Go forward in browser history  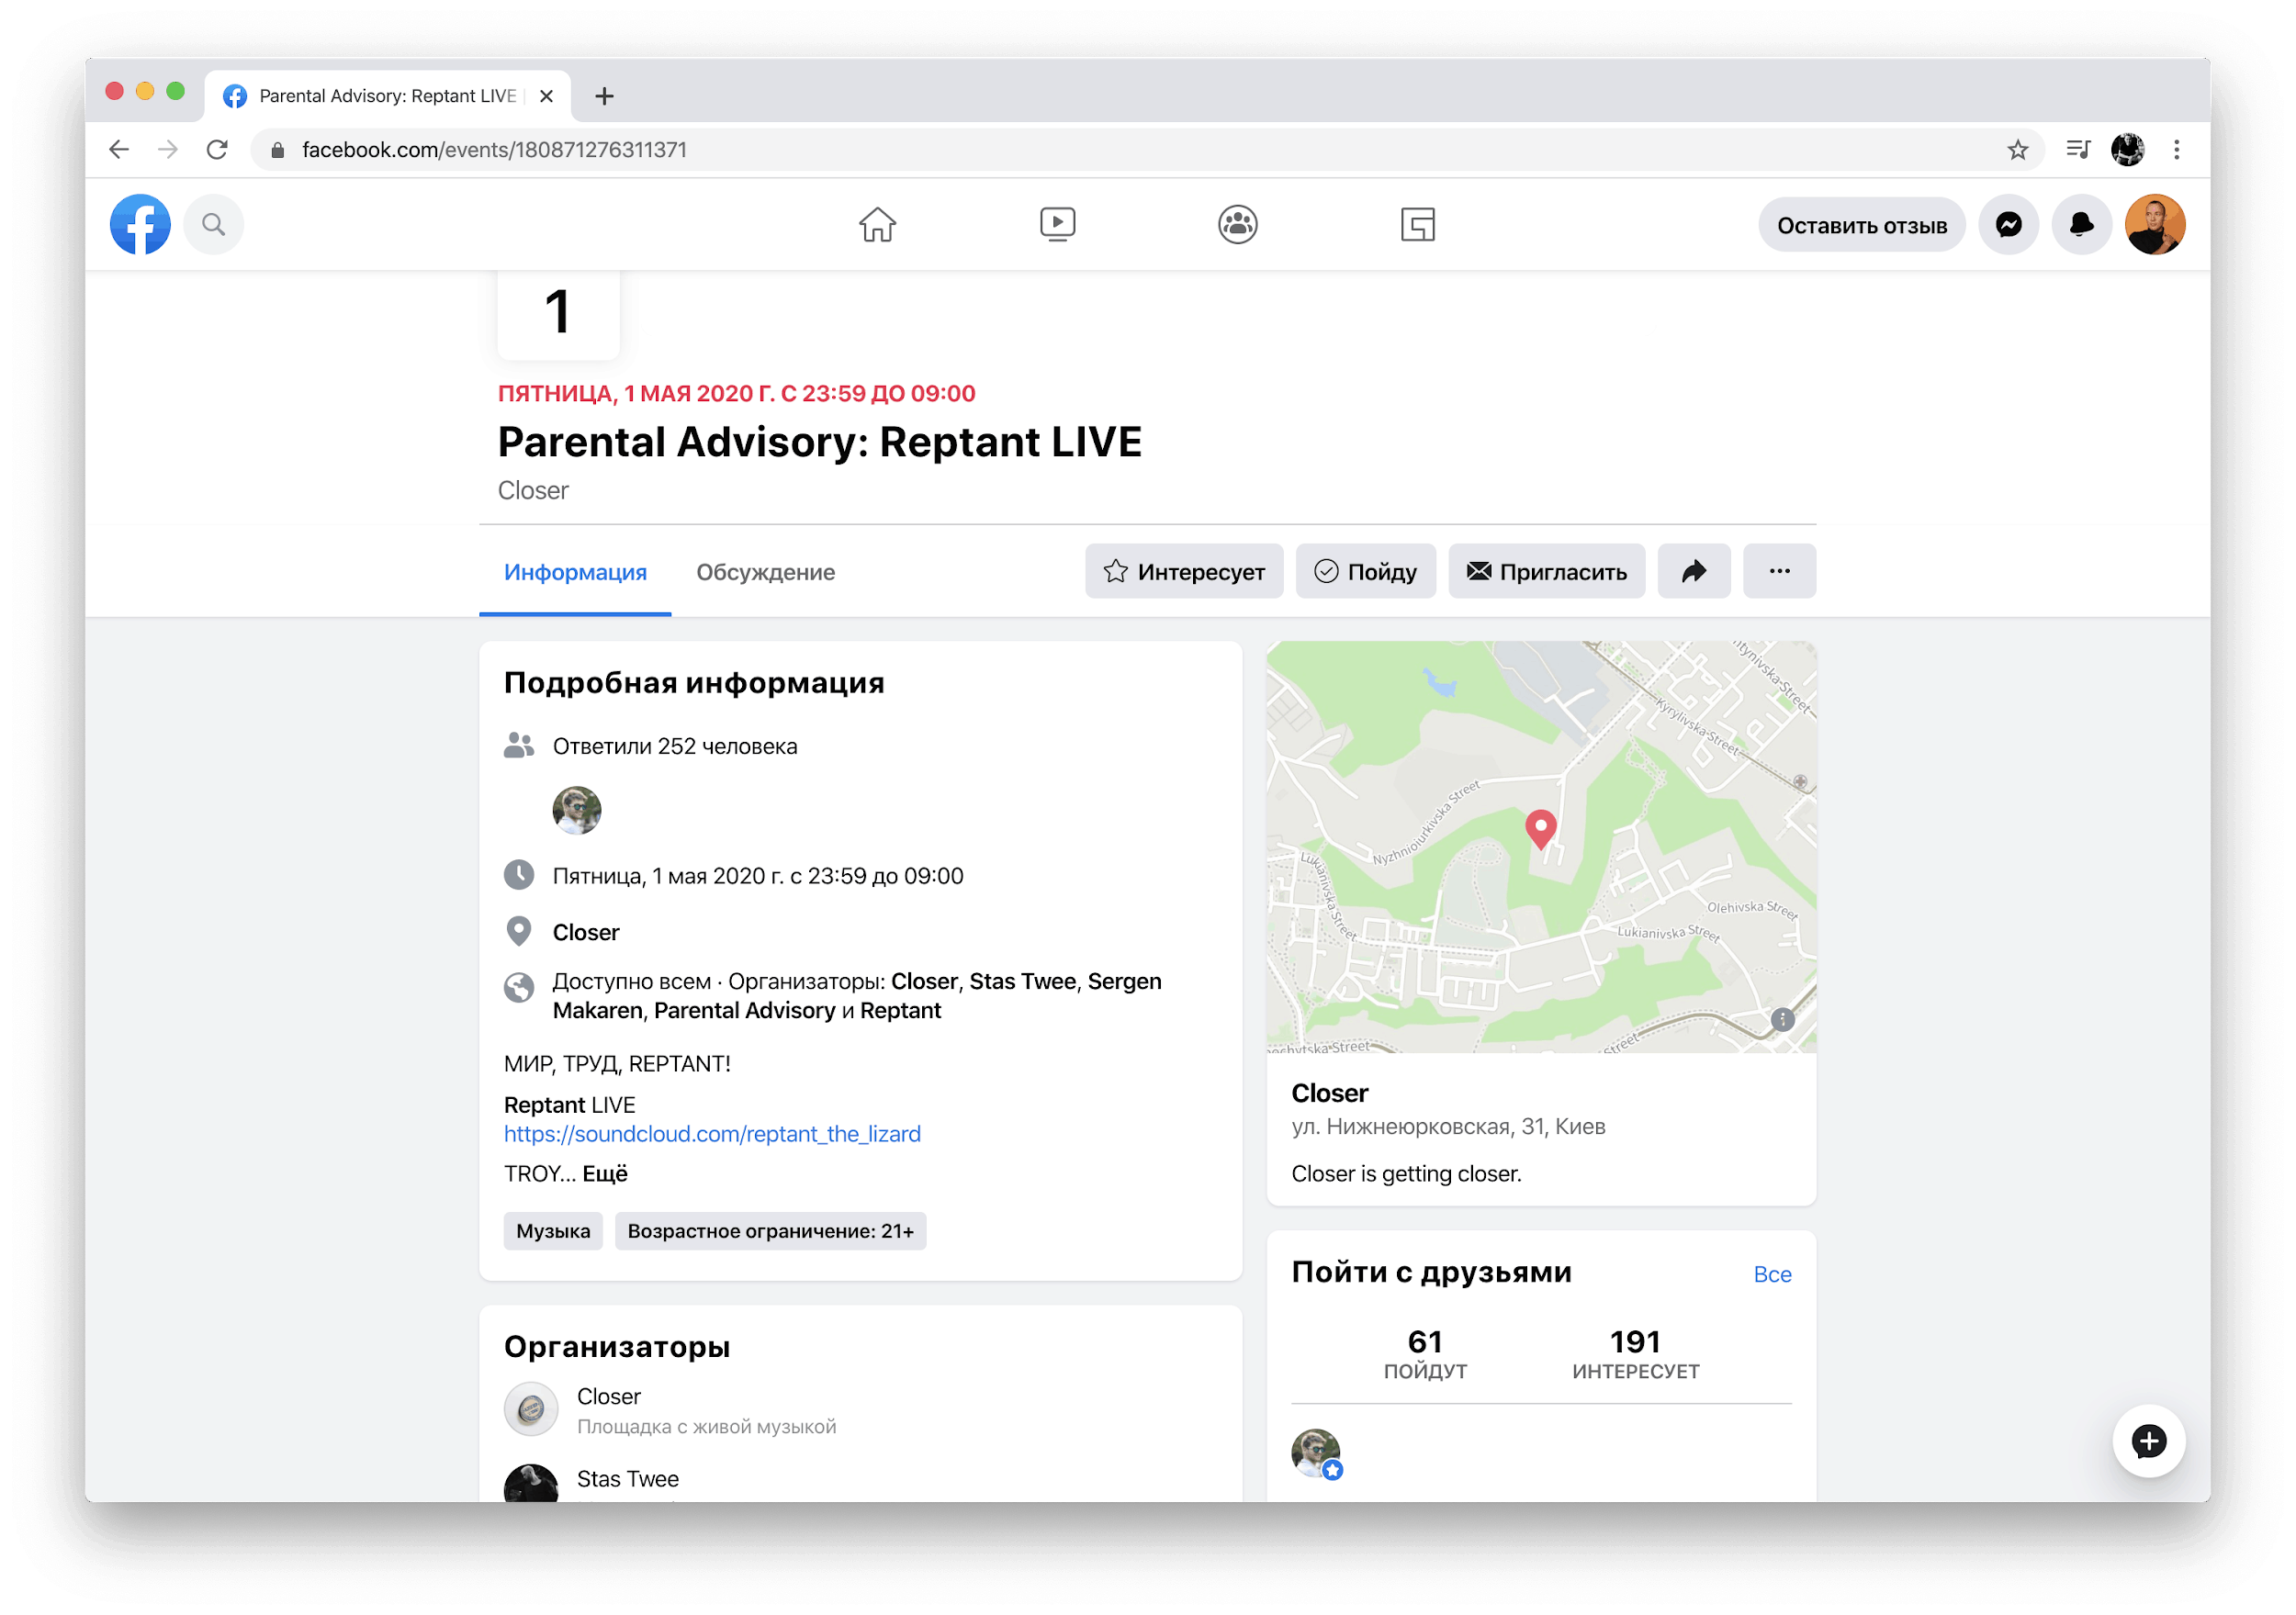168,150
